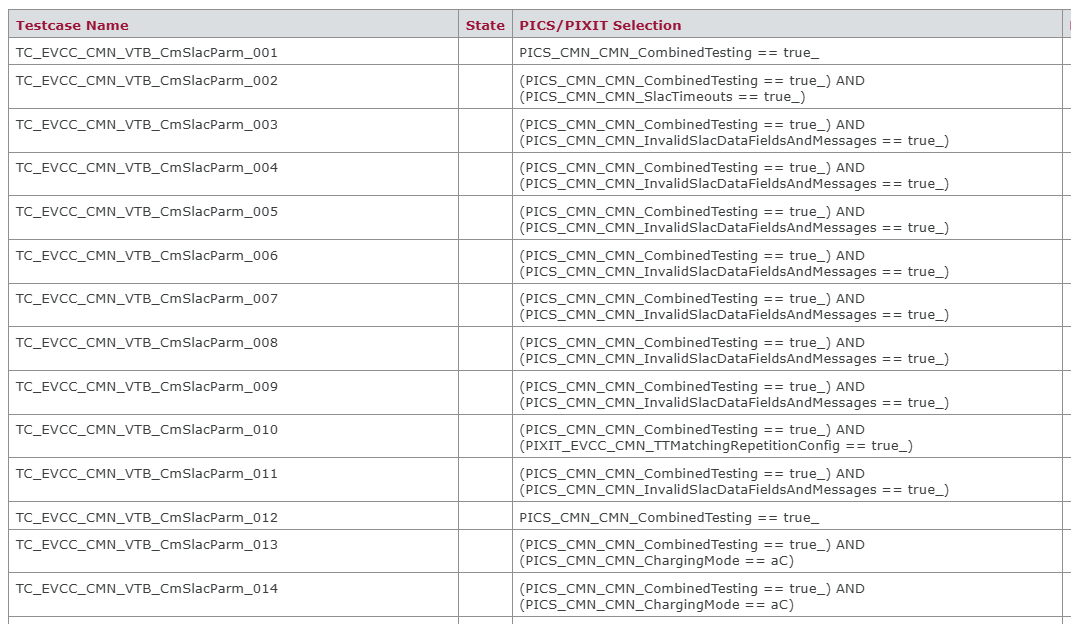1071x624 pixels.
Task: Click the State cell for CmSlacParm_004
Action: pyautogui.click(x=485, y=175)
